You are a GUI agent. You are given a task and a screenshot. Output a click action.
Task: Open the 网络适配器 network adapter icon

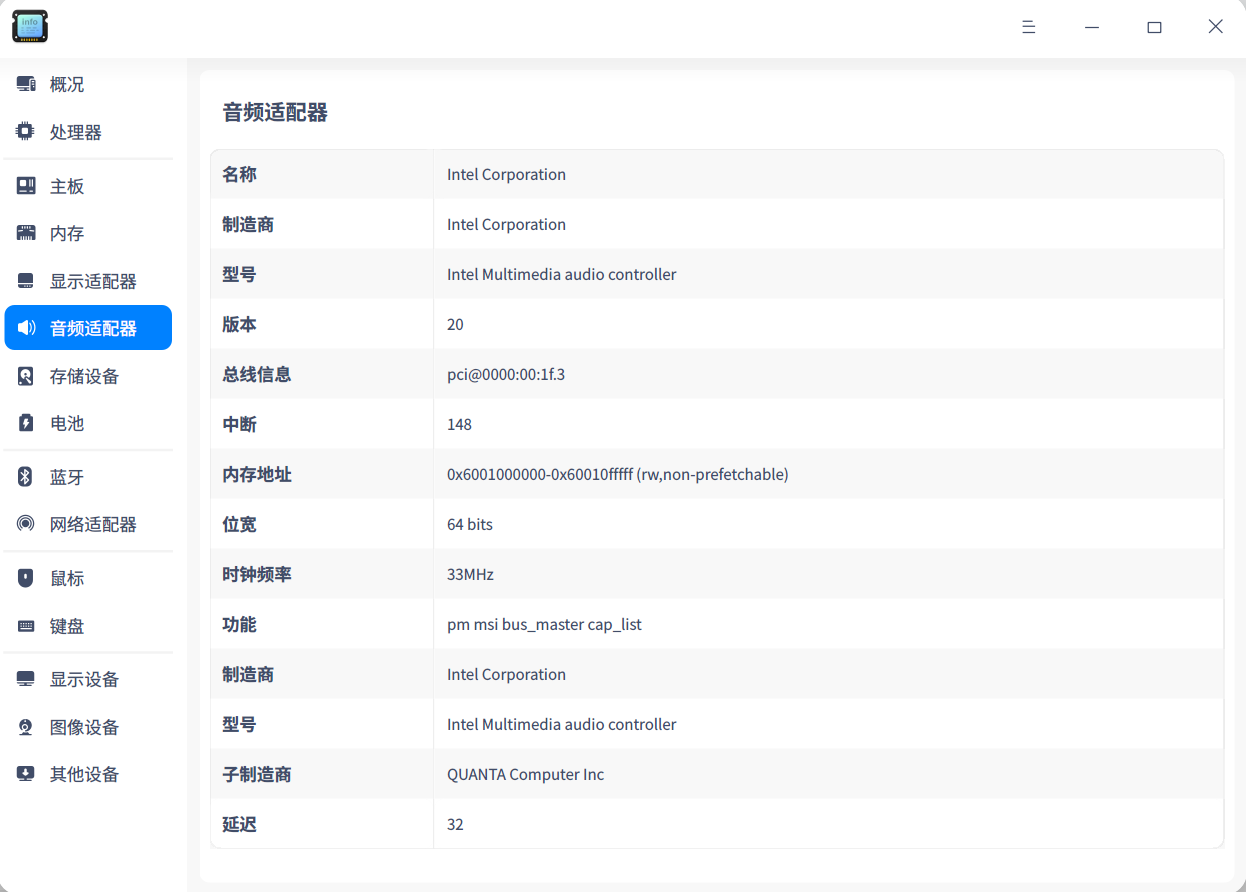point(24,523)
